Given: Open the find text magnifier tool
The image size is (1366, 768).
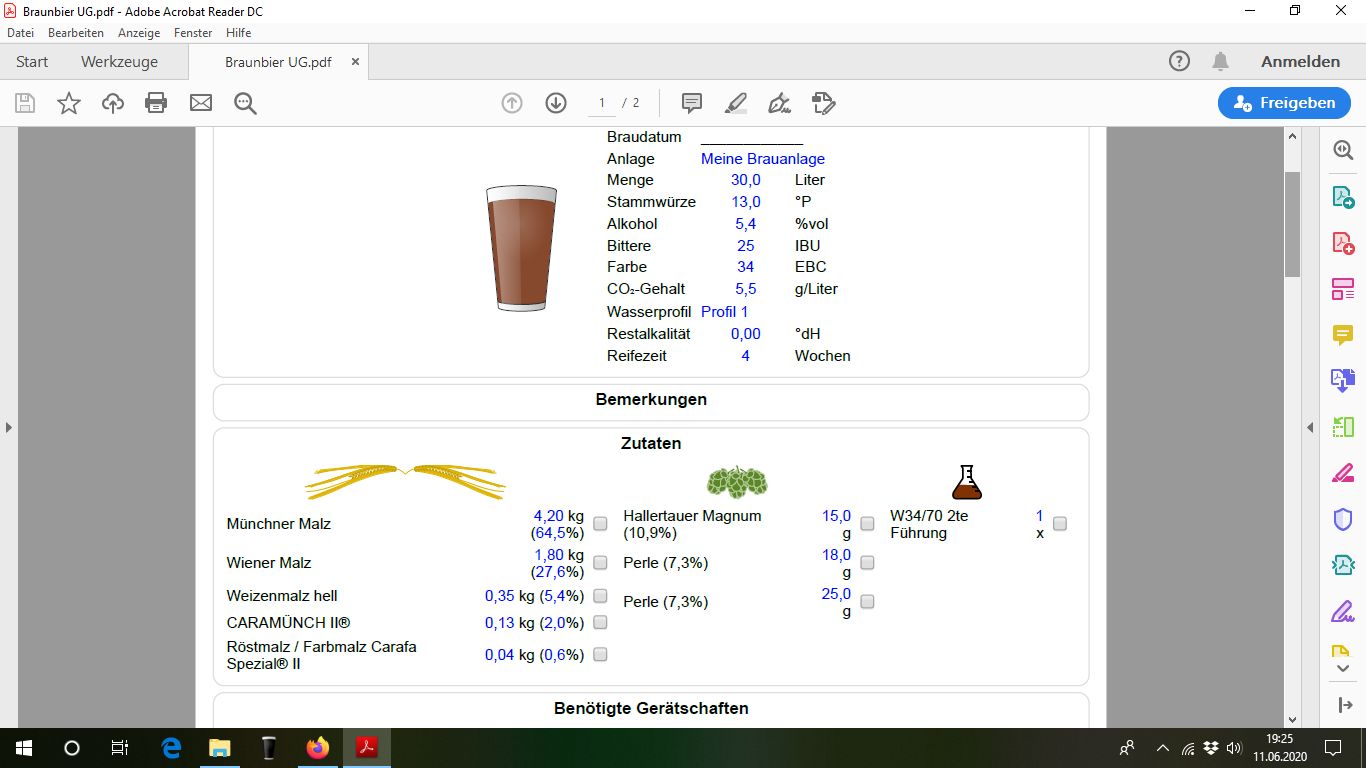Looking at the screenshot, I should click(245, 103).
